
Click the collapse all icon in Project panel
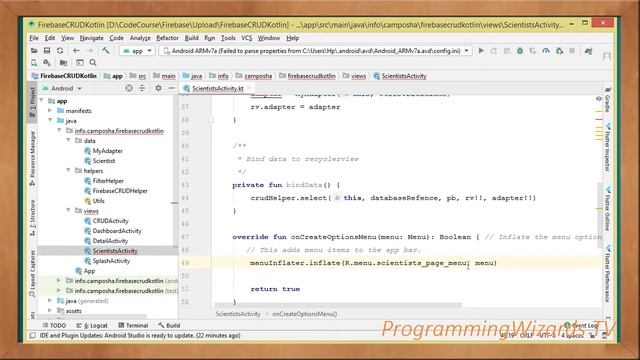[142, 88]
